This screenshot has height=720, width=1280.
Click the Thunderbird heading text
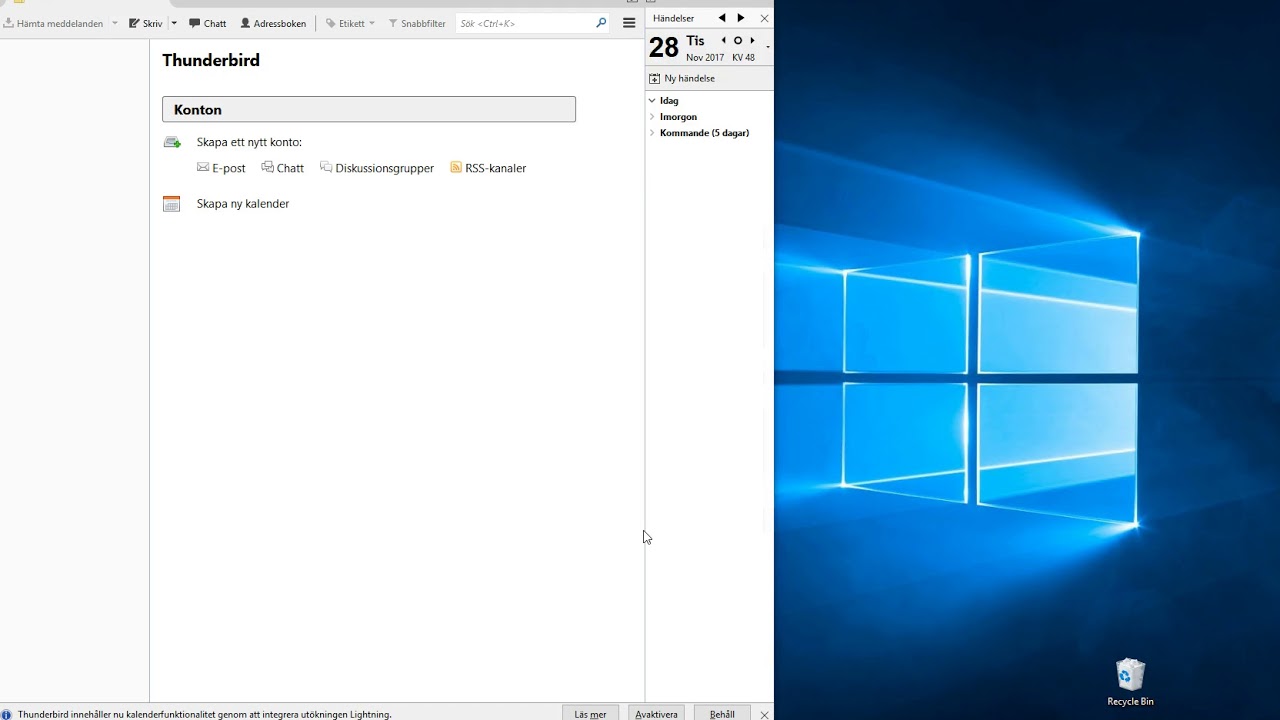point(211,60)
